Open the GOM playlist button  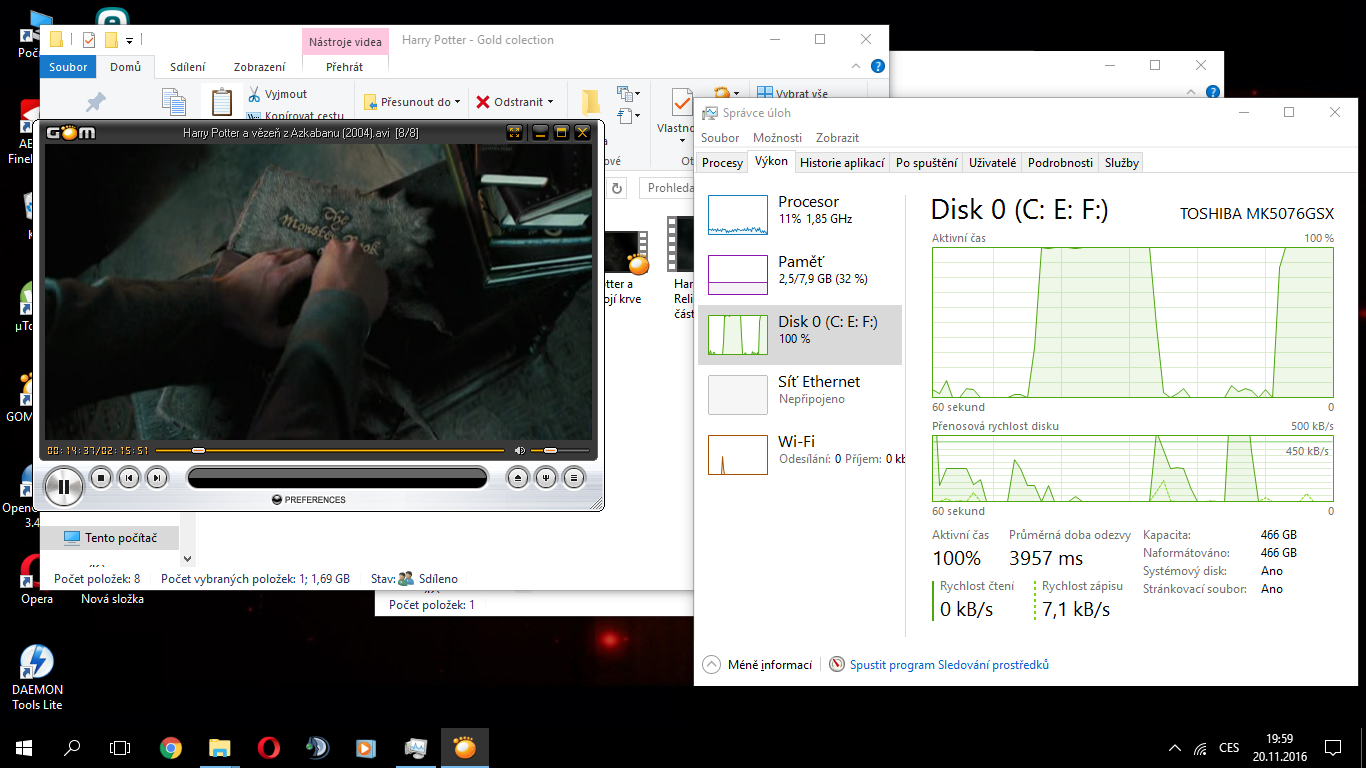tap(574, 478)
